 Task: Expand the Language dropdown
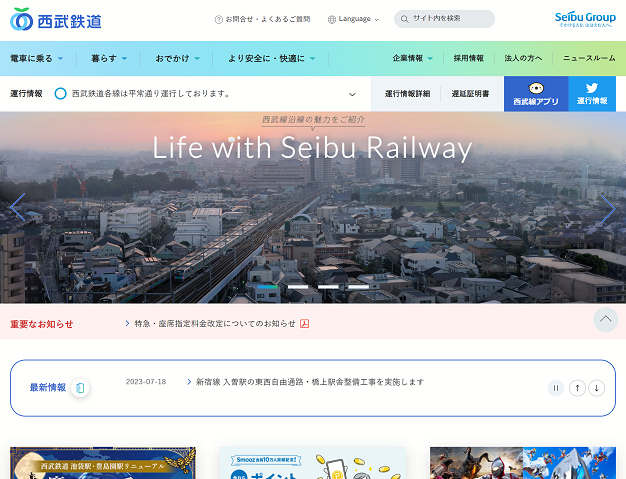pos(376,20)
